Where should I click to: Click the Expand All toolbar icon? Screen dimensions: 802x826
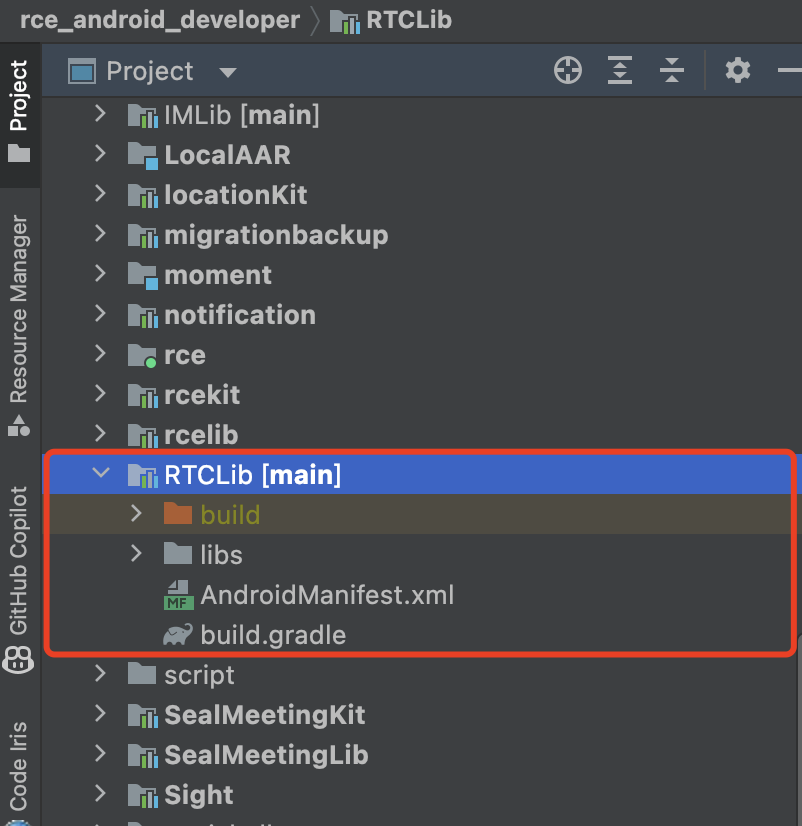[620, 71]
